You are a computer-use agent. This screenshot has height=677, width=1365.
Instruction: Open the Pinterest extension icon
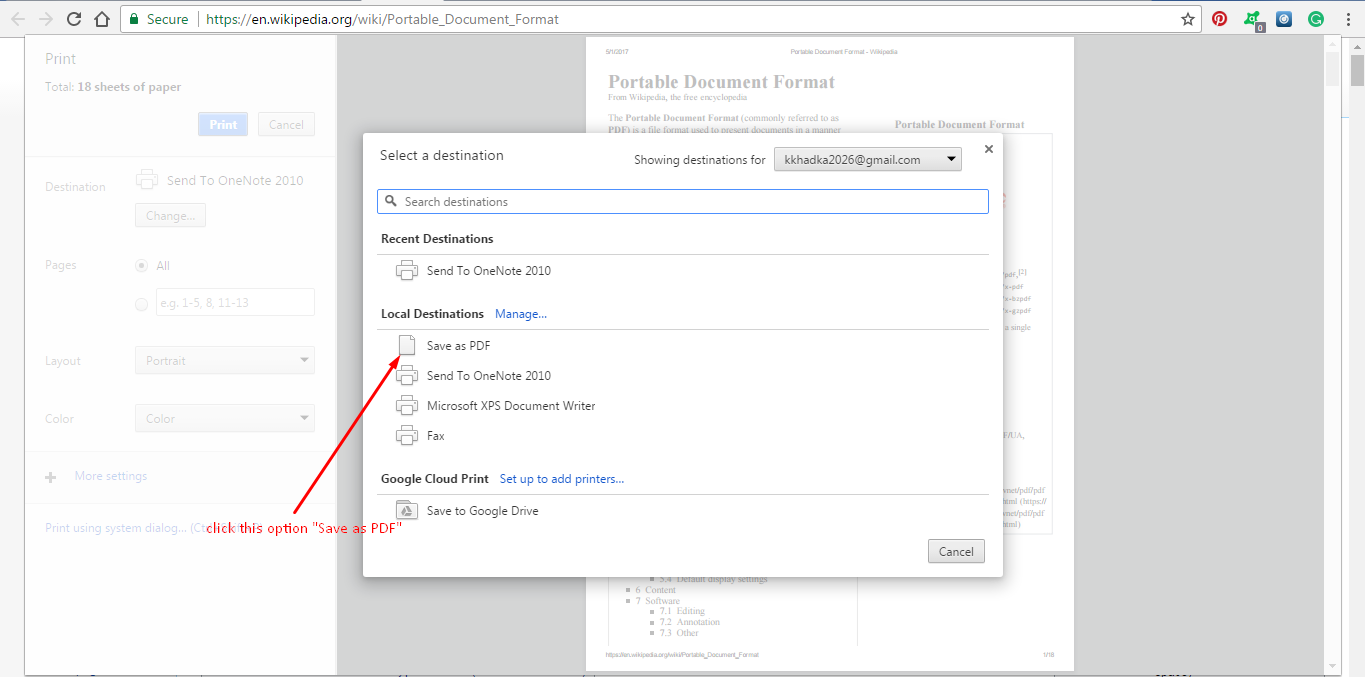pyautogui.click(x=1219, y=18)
